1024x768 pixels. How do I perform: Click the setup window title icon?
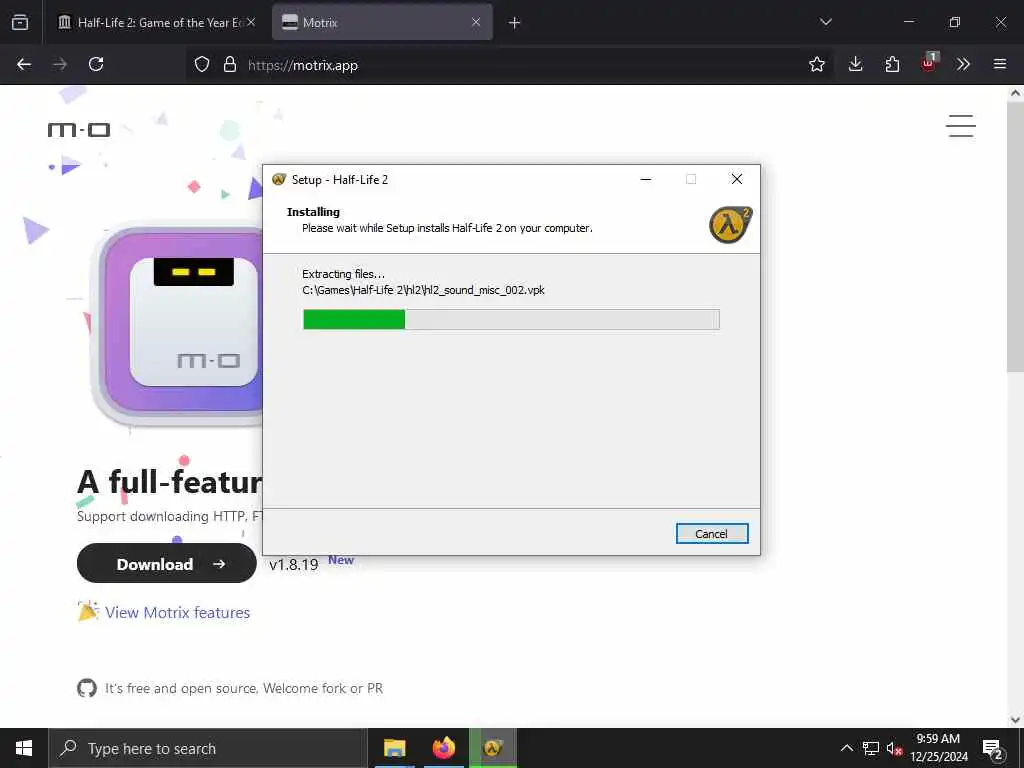[x=279, y=180]
